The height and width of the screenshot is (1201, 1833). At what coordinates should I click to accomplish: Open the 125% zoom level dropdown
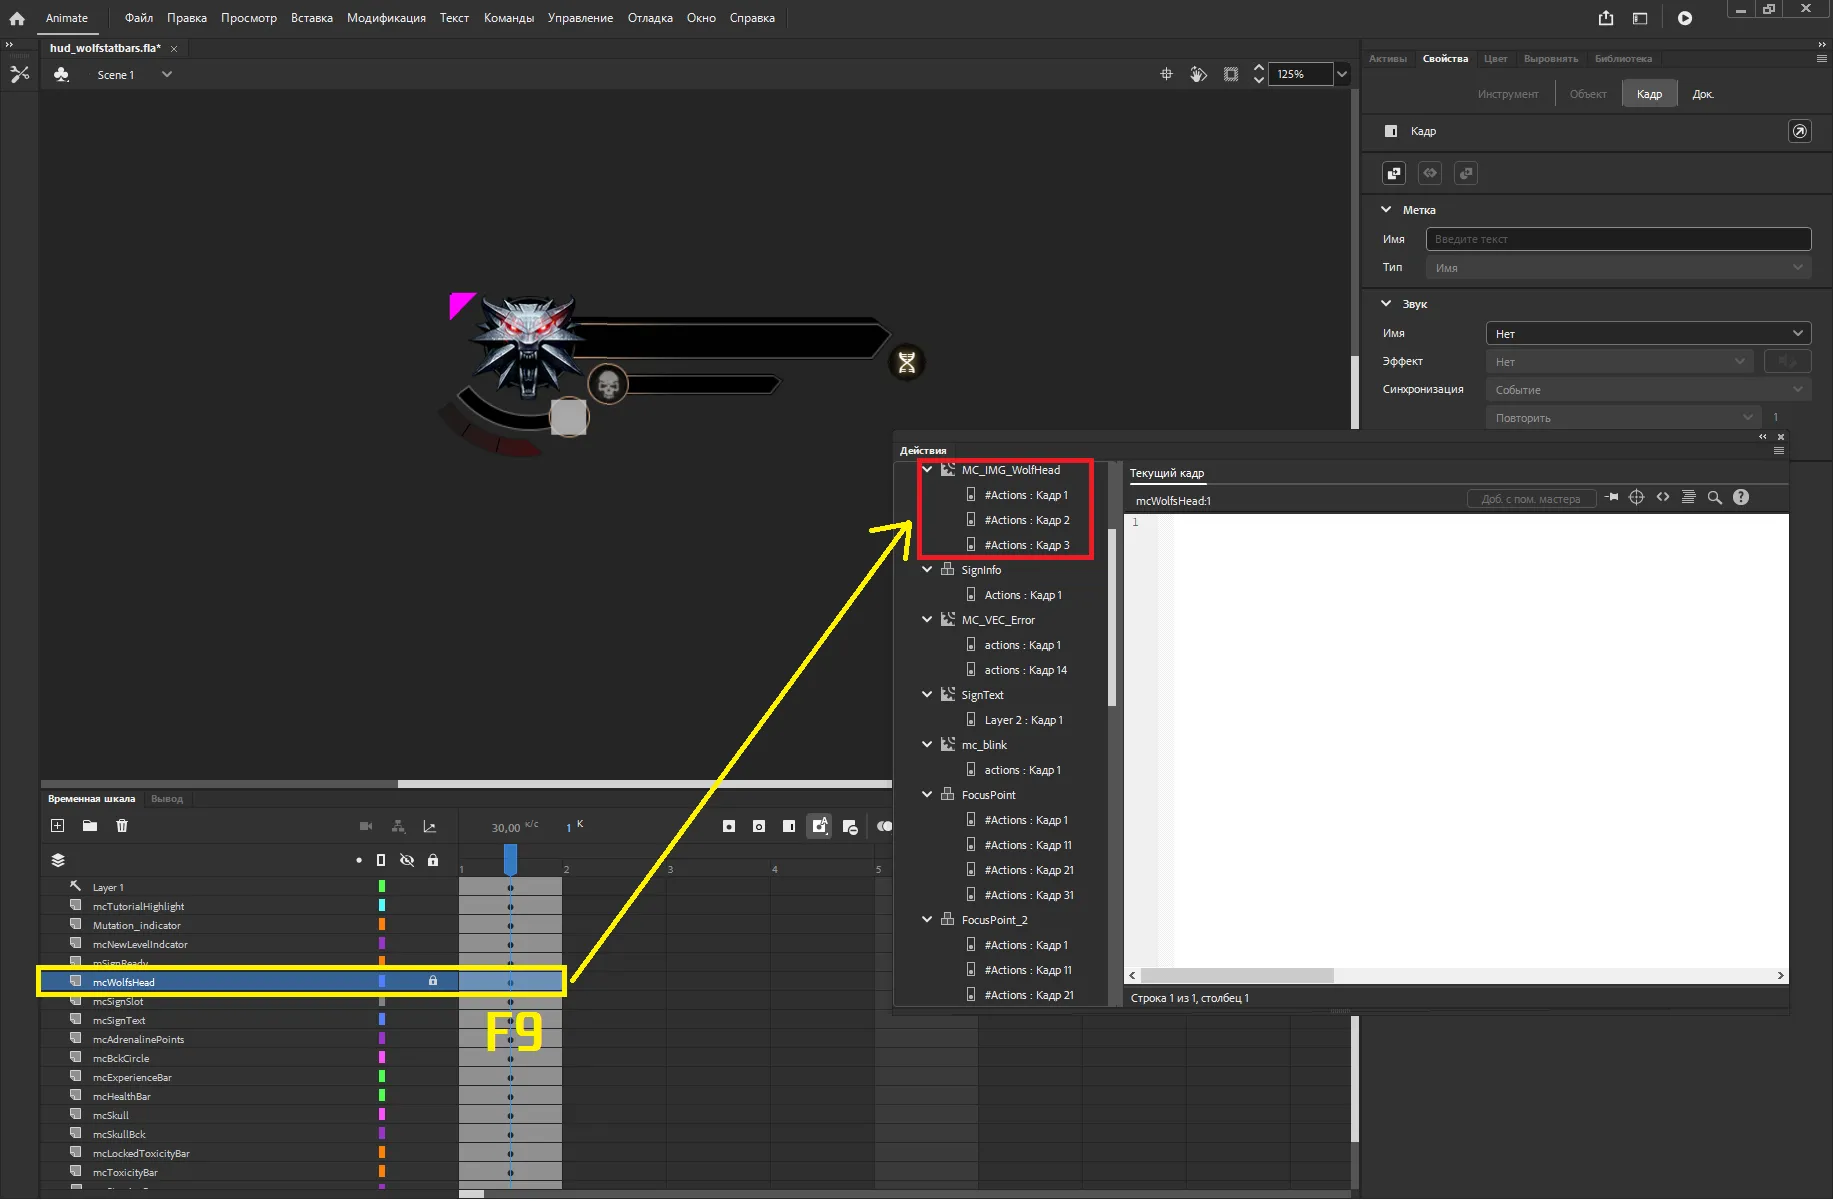click(1342, 73)
